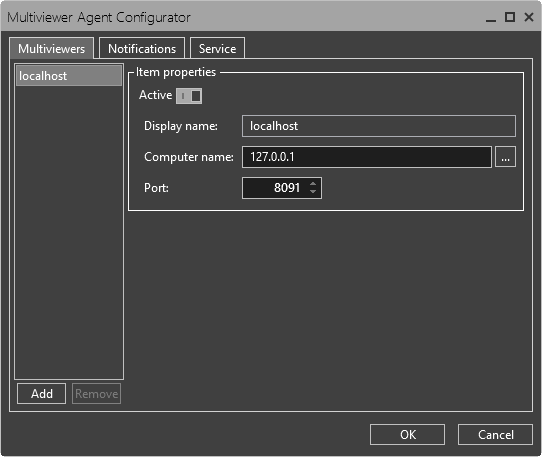Select localhost in the multiviewers list
Screen dimensions: 542x457
pyautogui.click(x=69, y=75)
